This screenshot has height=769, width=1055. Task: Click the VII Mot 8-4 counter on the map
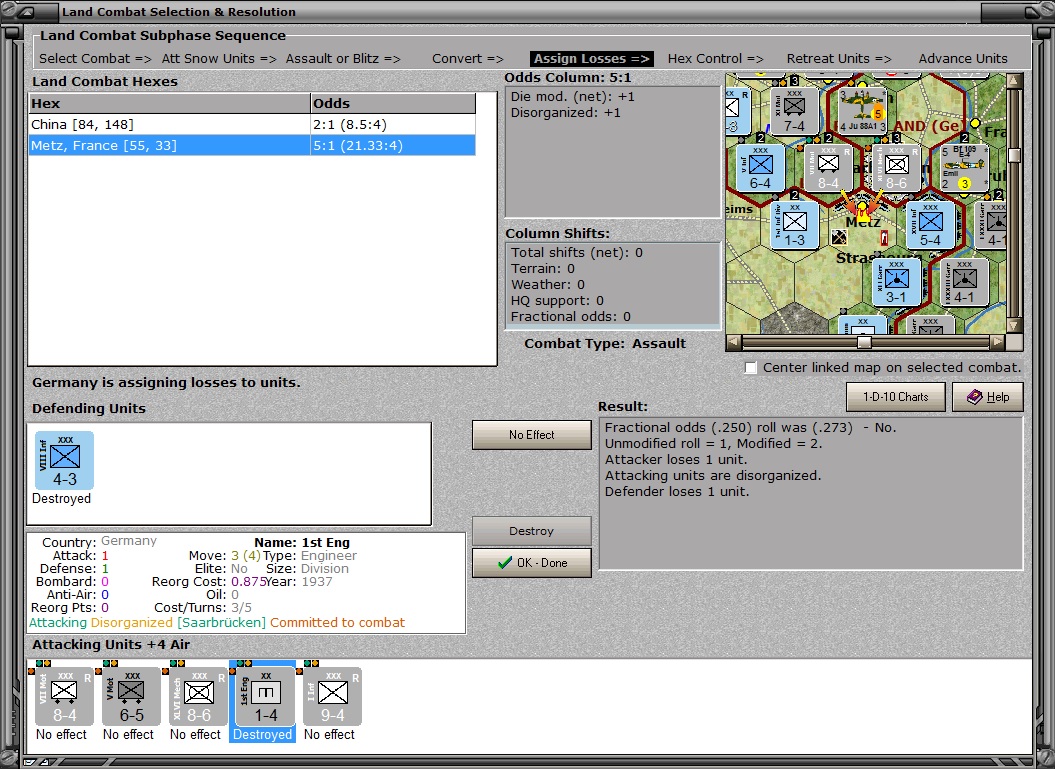(828, 168)
